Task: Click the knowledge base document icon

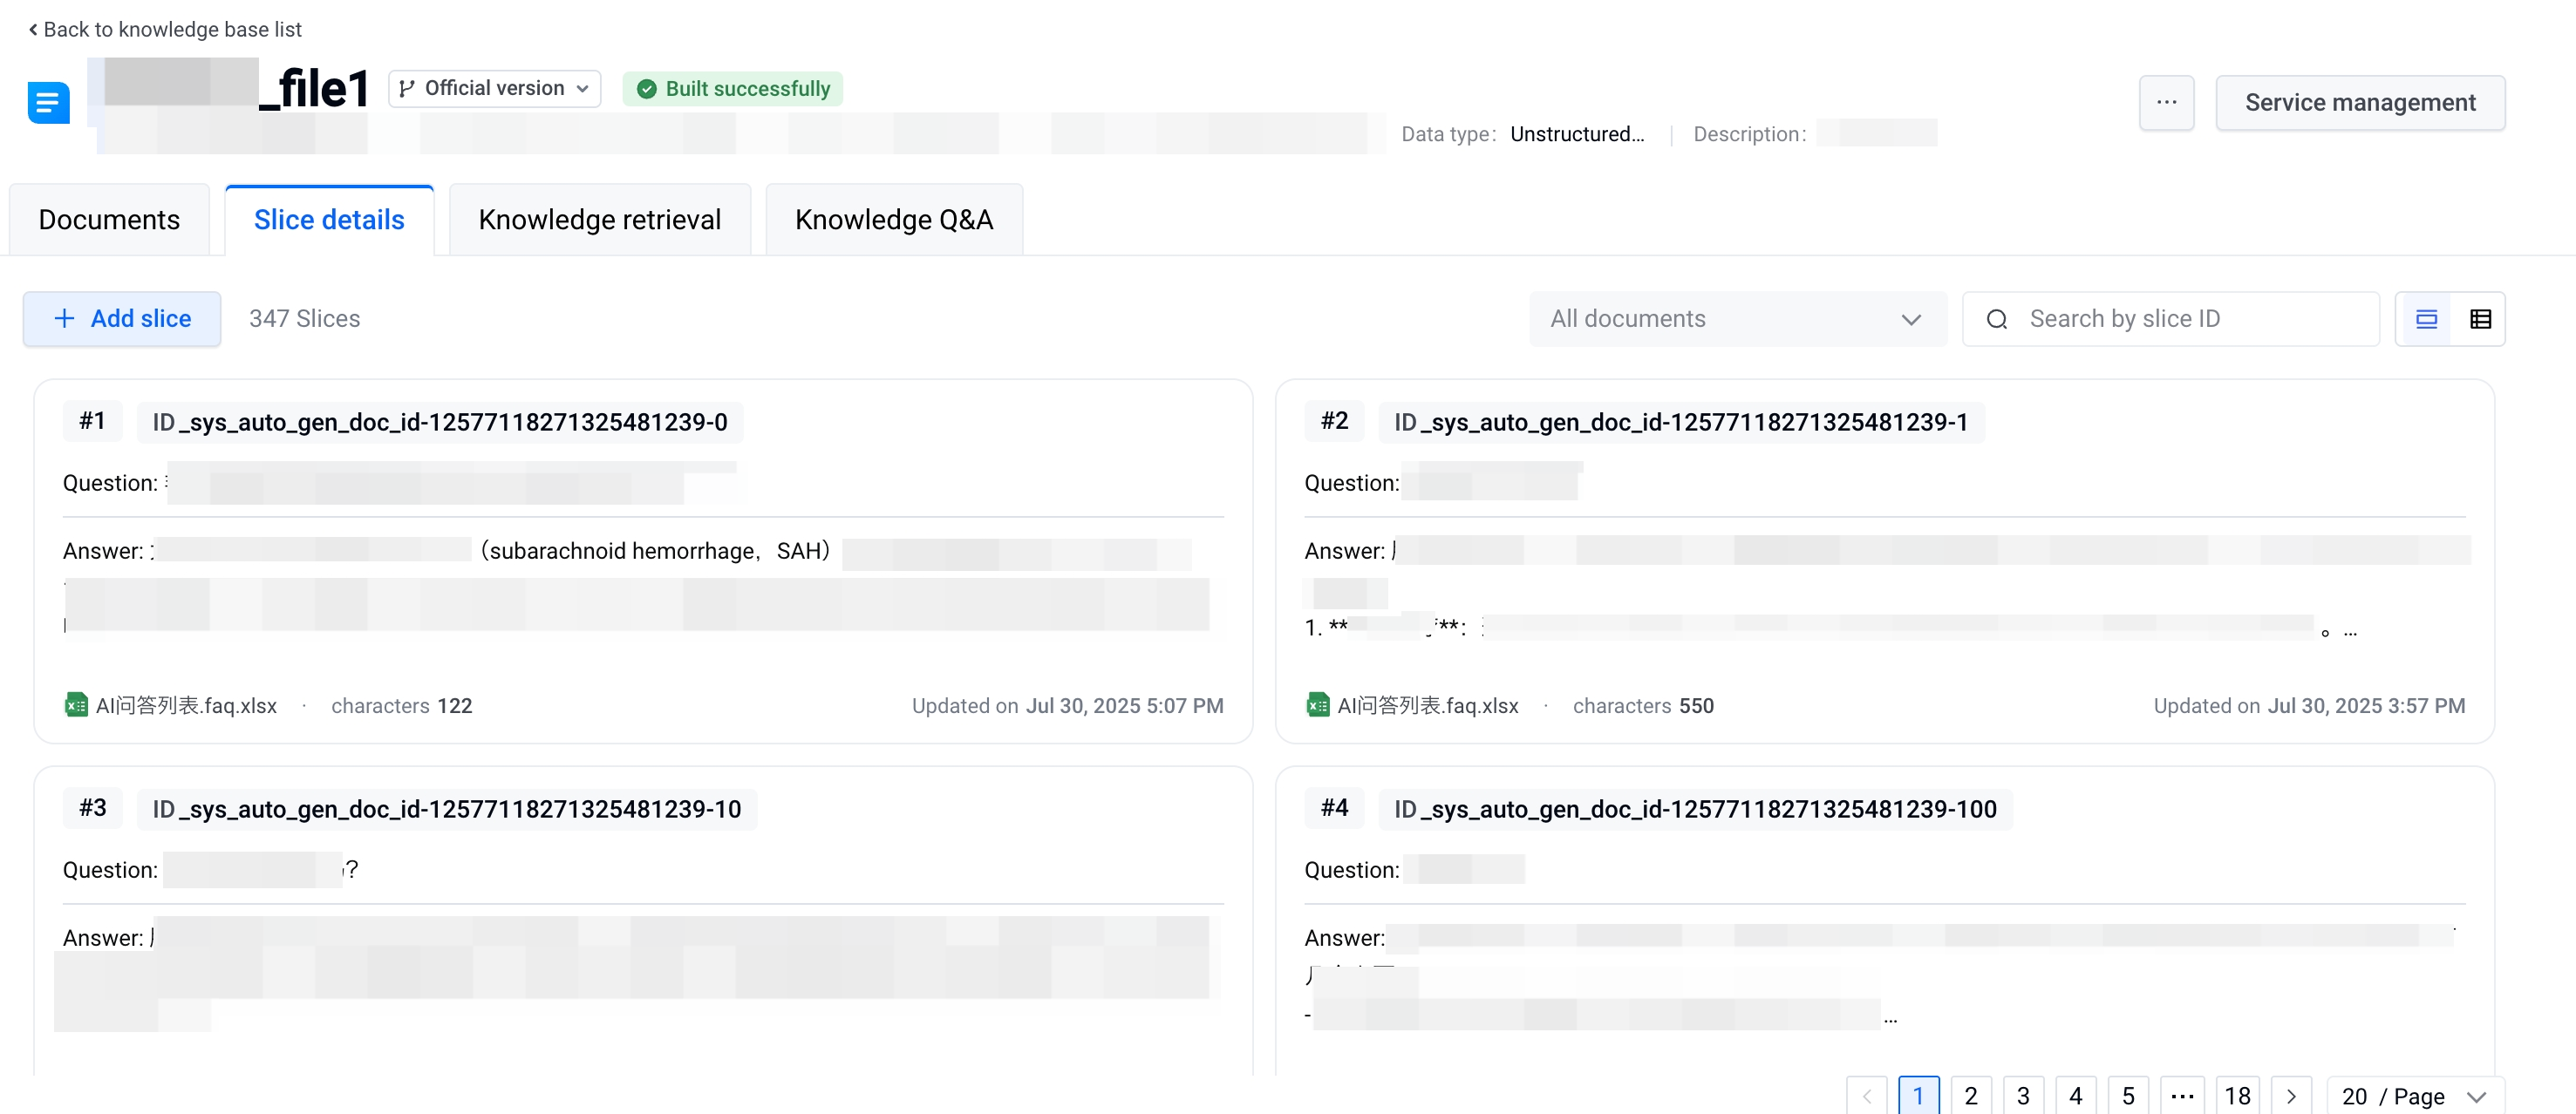Action: [x=48, y=103]
